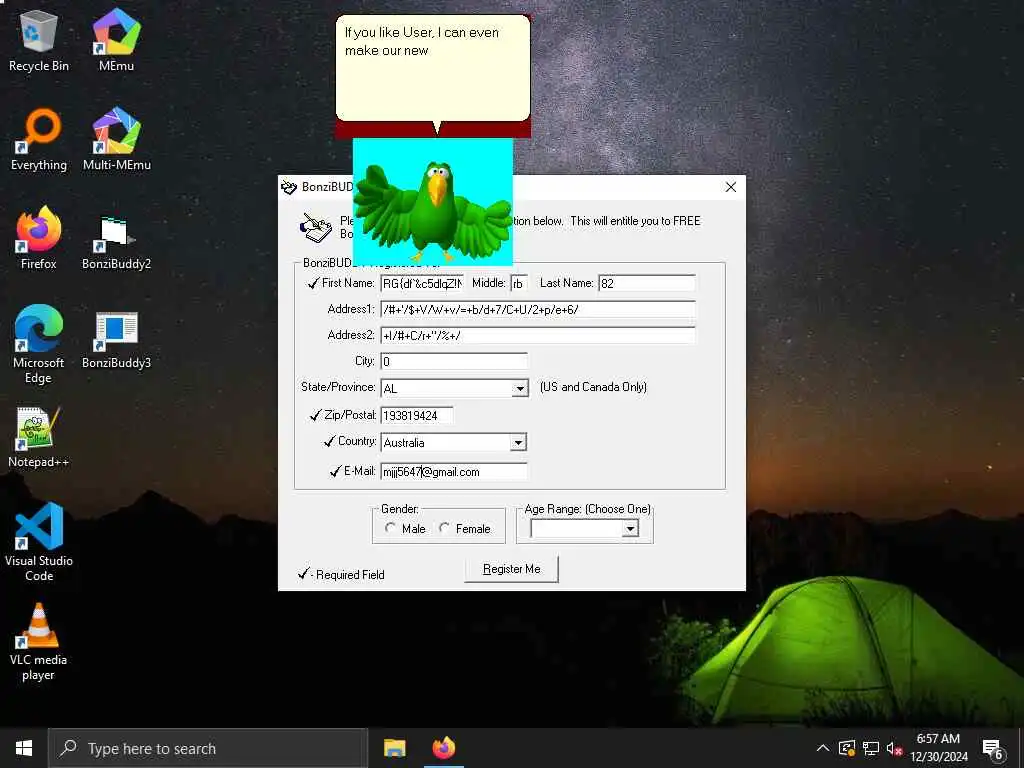Open Microsoft Edge desktop shortcut
Viewport: 1024px width, 768px height.
[39, 345]
